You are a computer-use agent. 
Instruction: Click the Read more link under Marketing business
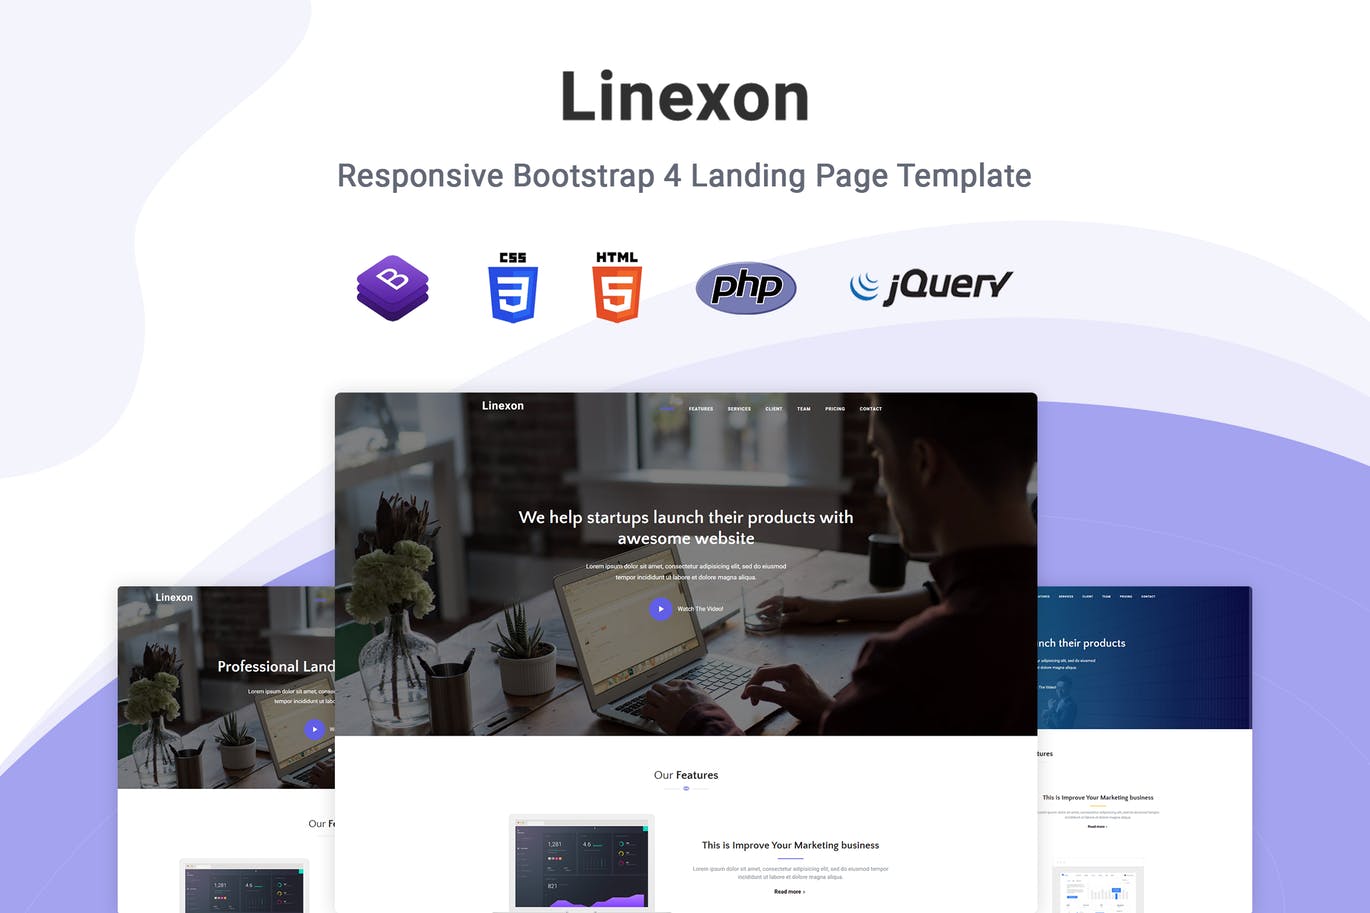click(x=789, y=891)
